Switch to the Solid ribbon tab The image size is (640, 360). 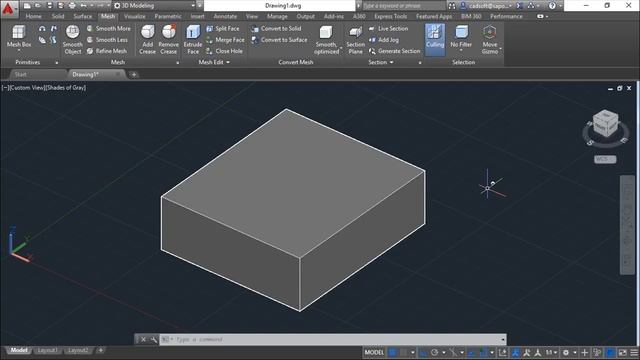click(58, 16)
